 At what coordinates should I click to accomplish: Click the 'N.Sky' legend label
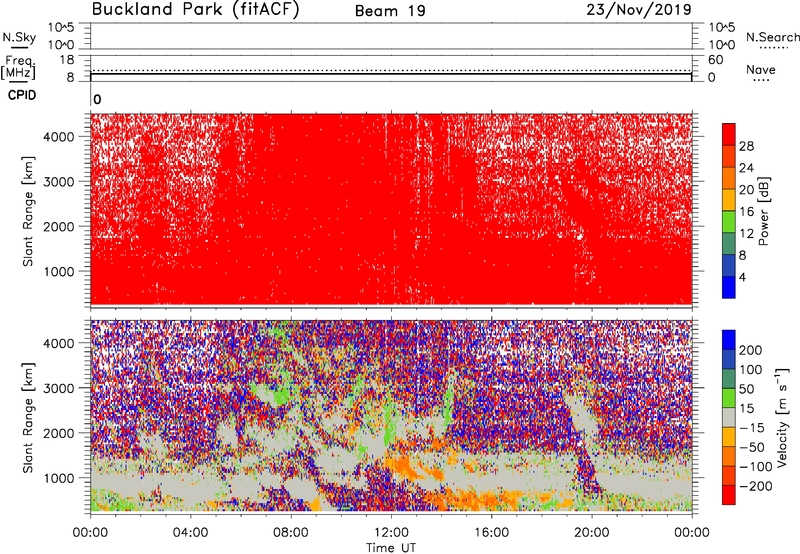coord(19,37)
